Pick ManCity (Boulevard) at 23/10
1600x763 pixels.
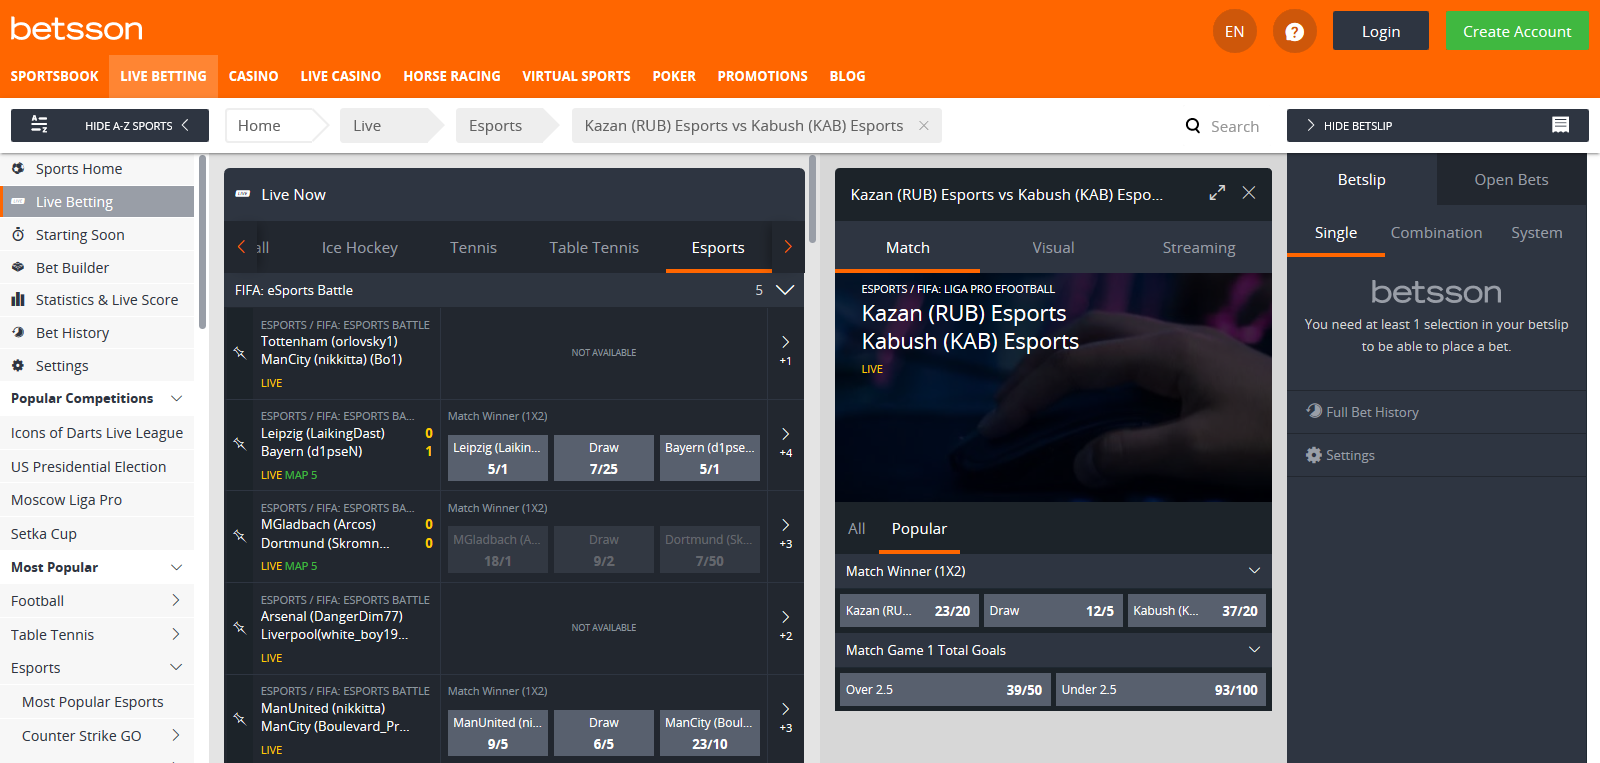click(x=710, y=733)
